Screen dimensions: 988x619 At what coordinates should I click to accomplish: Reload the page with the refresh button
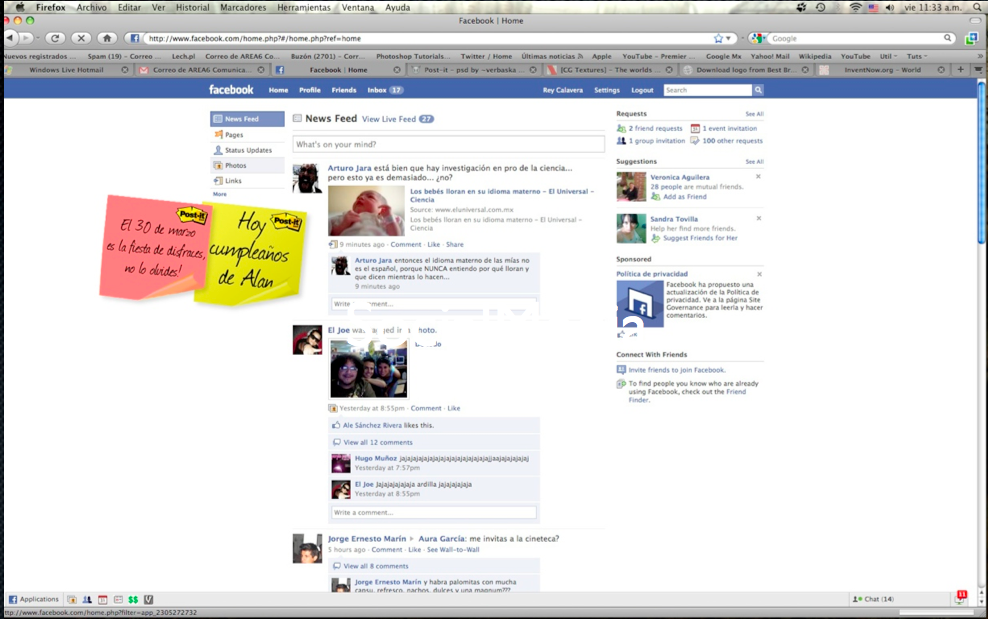(55, 38)
